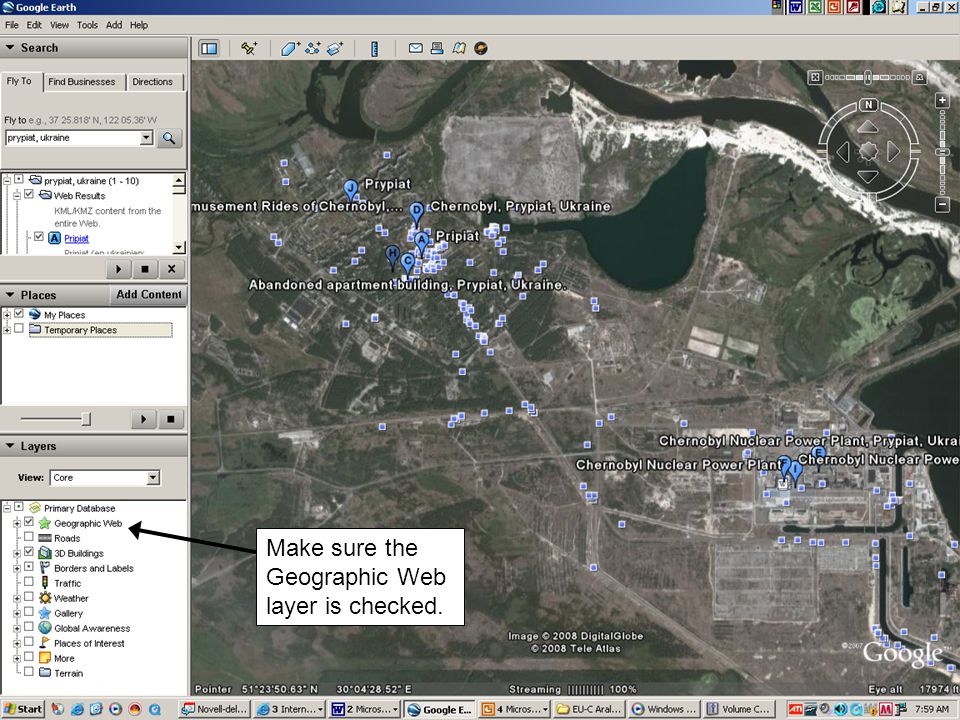960x720 pixels.
Task: Click the Add Placemark toolbar icon
Action: 249,48
